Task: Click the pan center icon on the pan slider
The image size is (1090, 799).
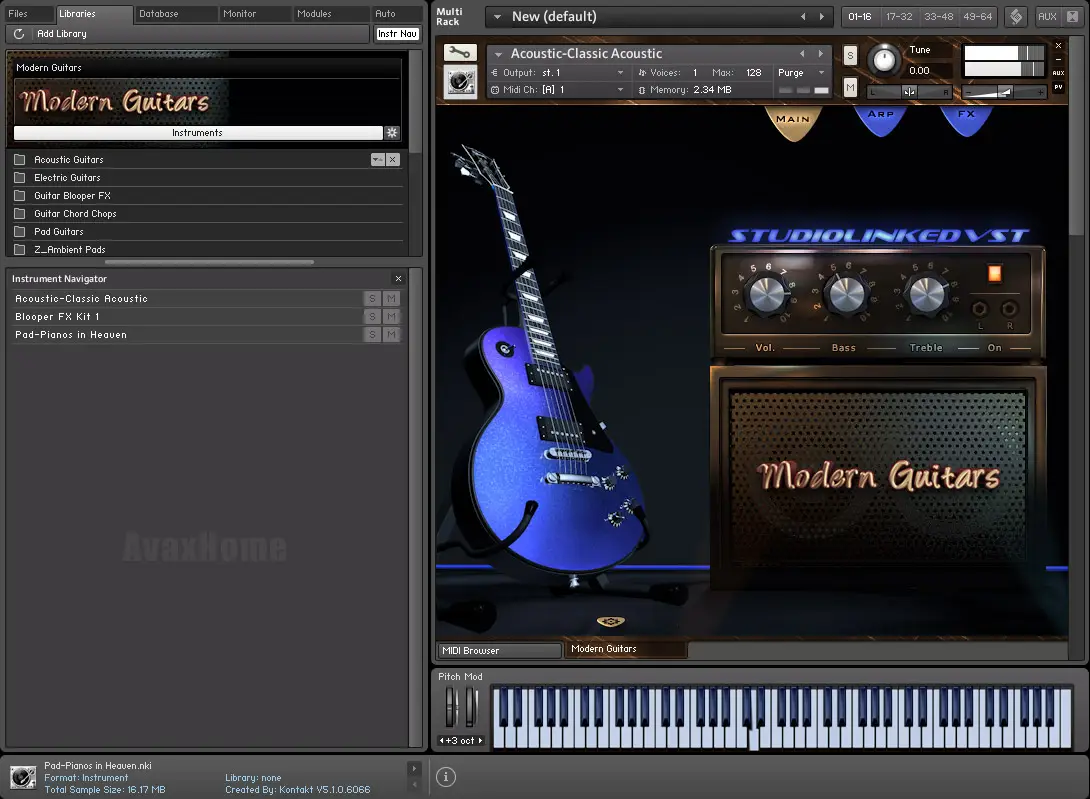Action: [909, 92]
